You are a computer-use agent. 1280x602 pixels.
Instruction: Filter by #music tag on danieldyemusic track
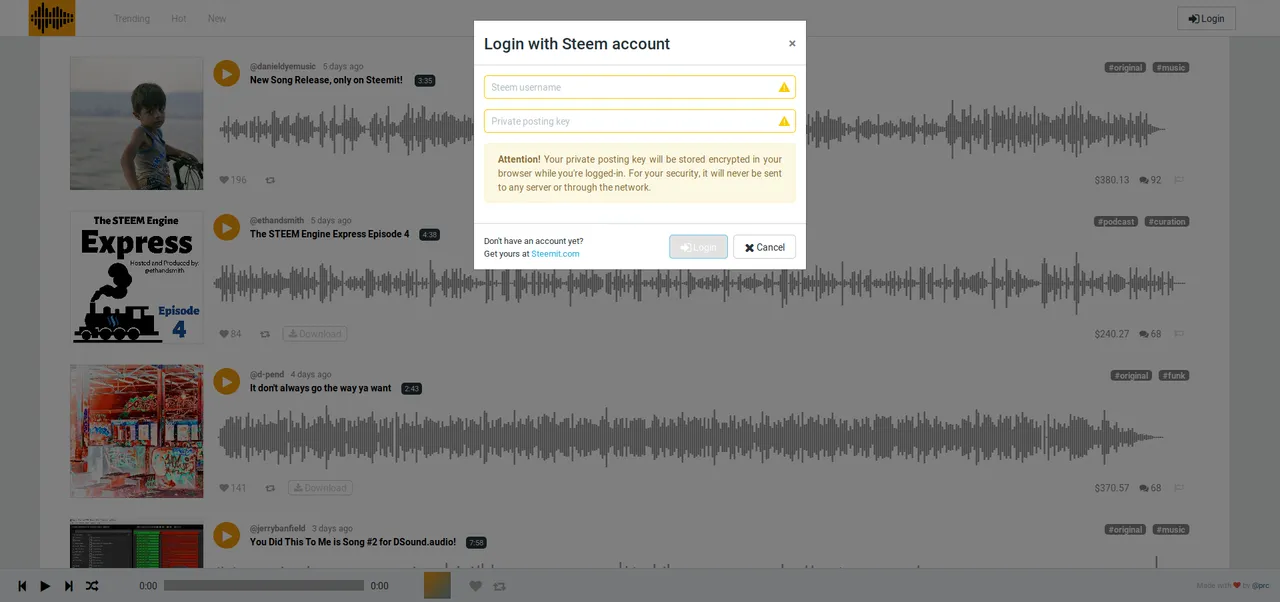pos(1171,68)
